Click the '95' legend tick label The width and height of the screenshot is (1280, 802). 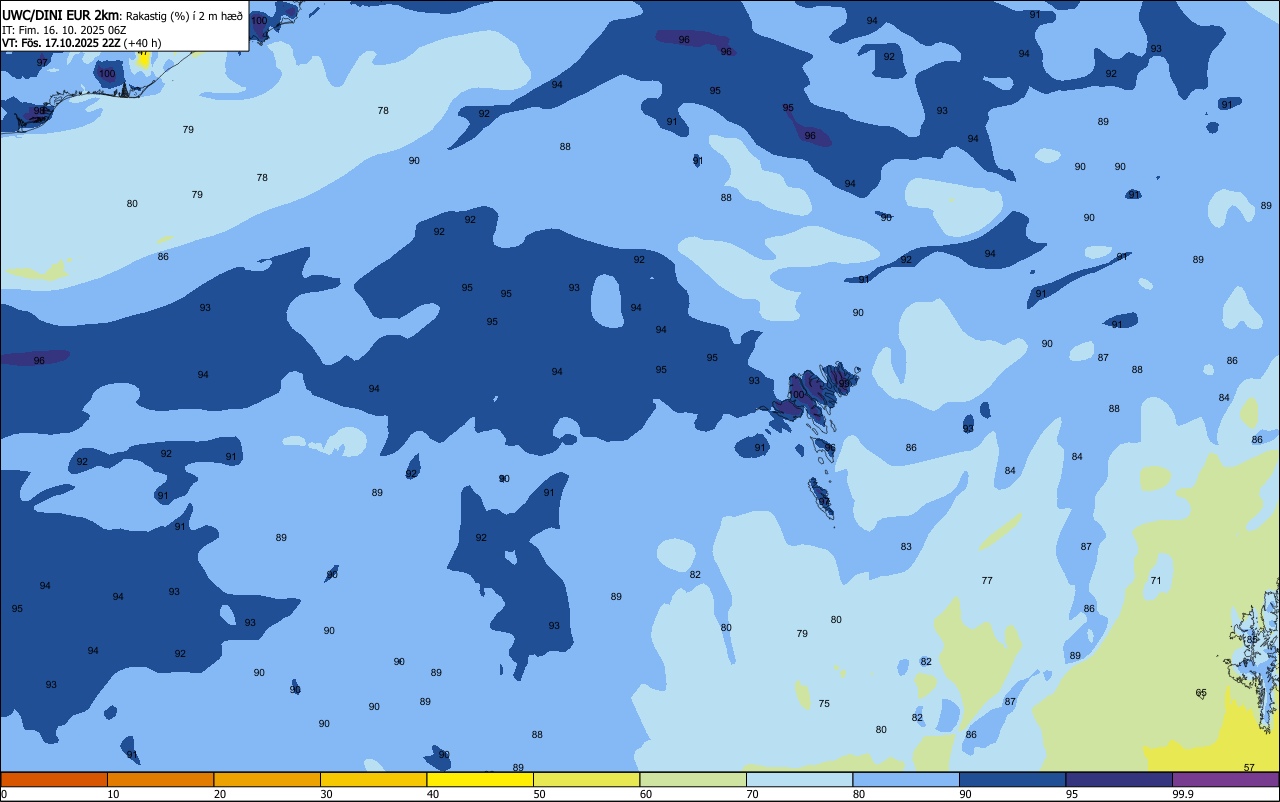click(x=1072, y=794)
